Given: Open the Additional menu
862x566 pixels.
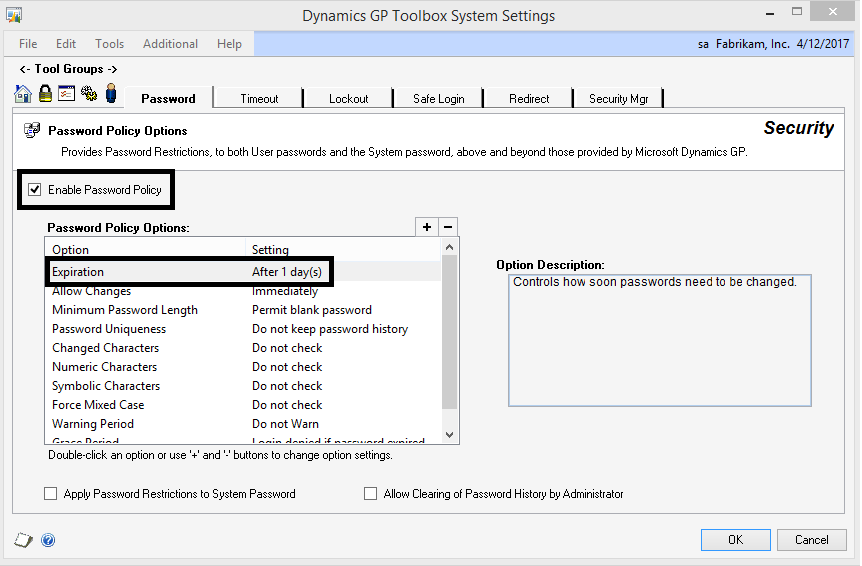Looking at the screenshot, I should pos(170,44).
